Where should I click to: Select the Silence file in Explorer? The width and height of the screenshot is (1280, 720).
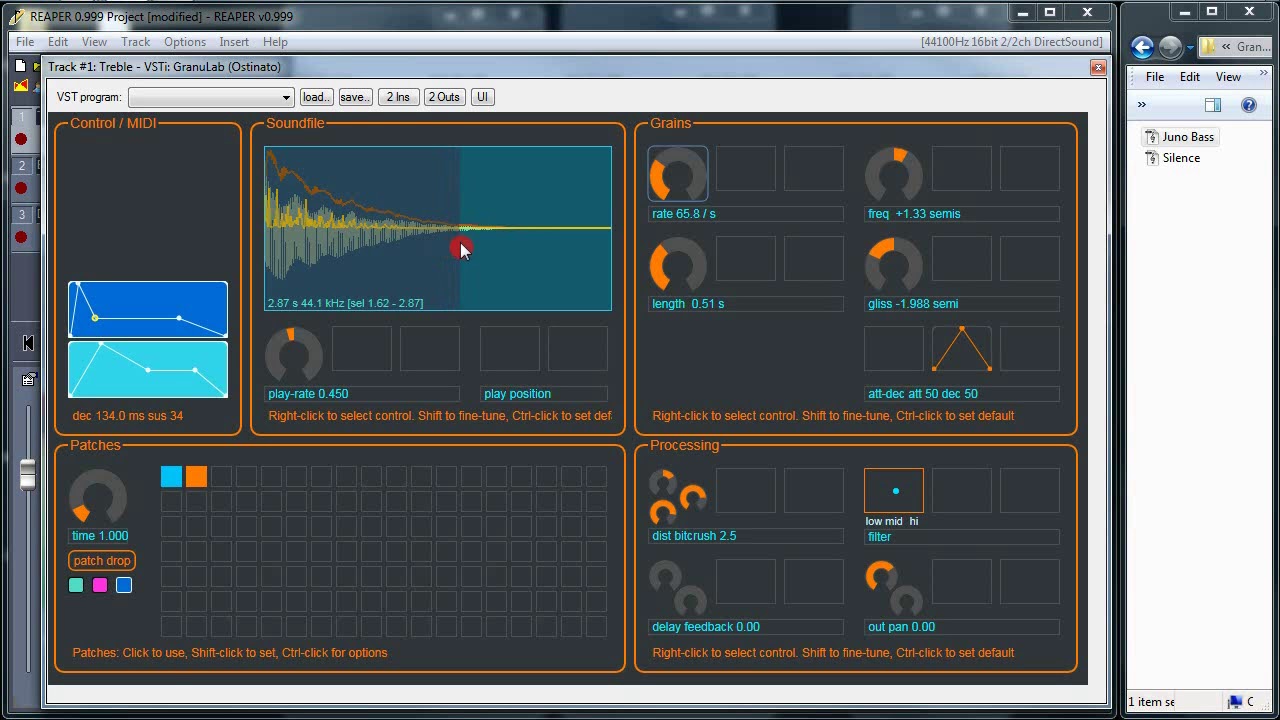coord(1173,158)
